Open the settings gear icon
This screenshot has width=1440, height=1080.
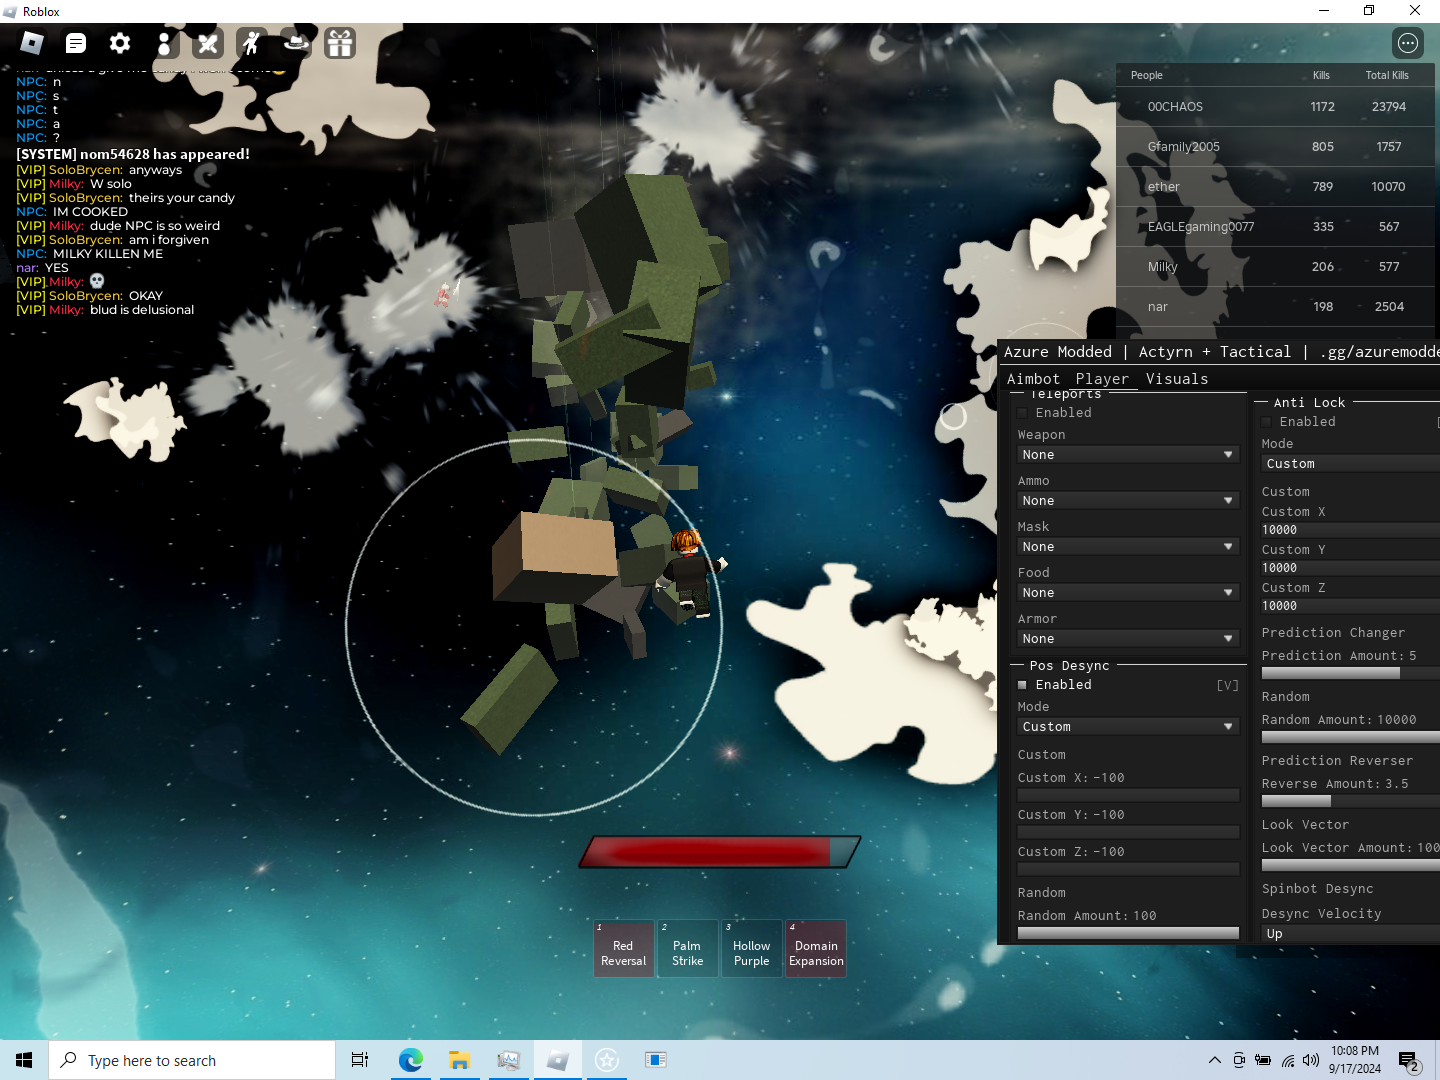(x=120, y=43)
